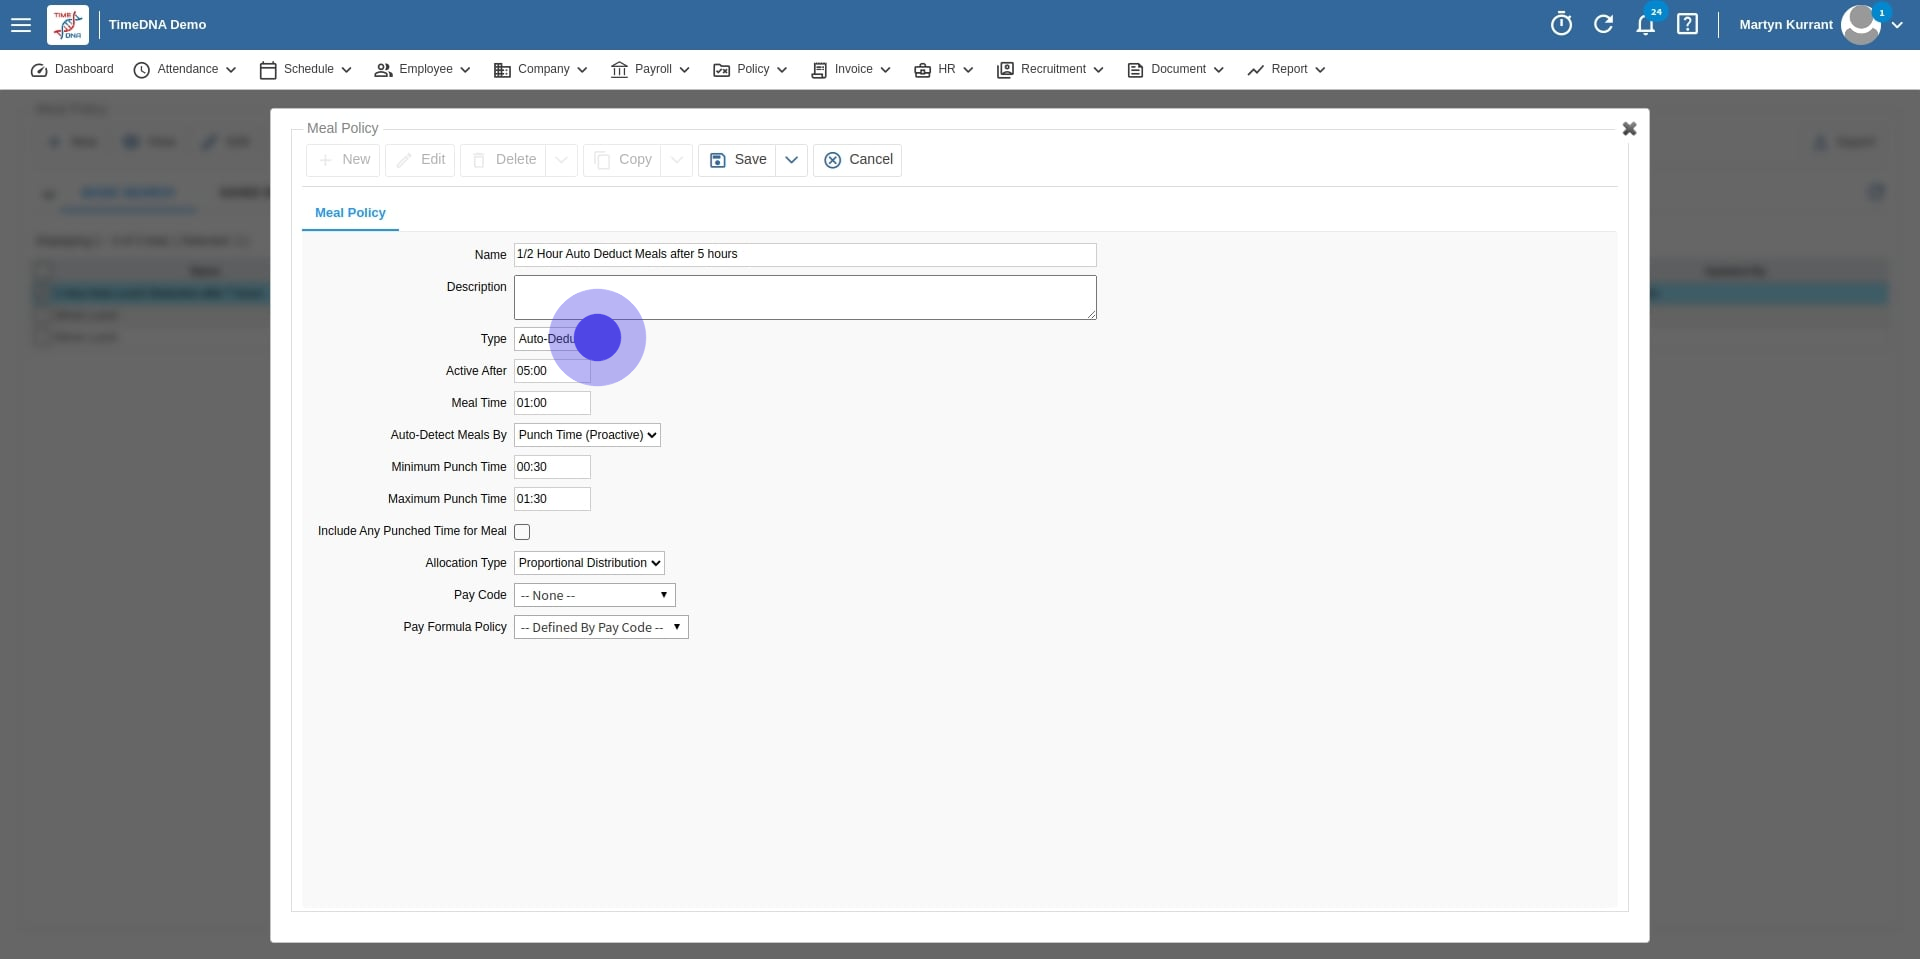1920x959 pixels.
Task: Expand the Save options arrow
Action: pyautogui.click(x=791, y=160)
